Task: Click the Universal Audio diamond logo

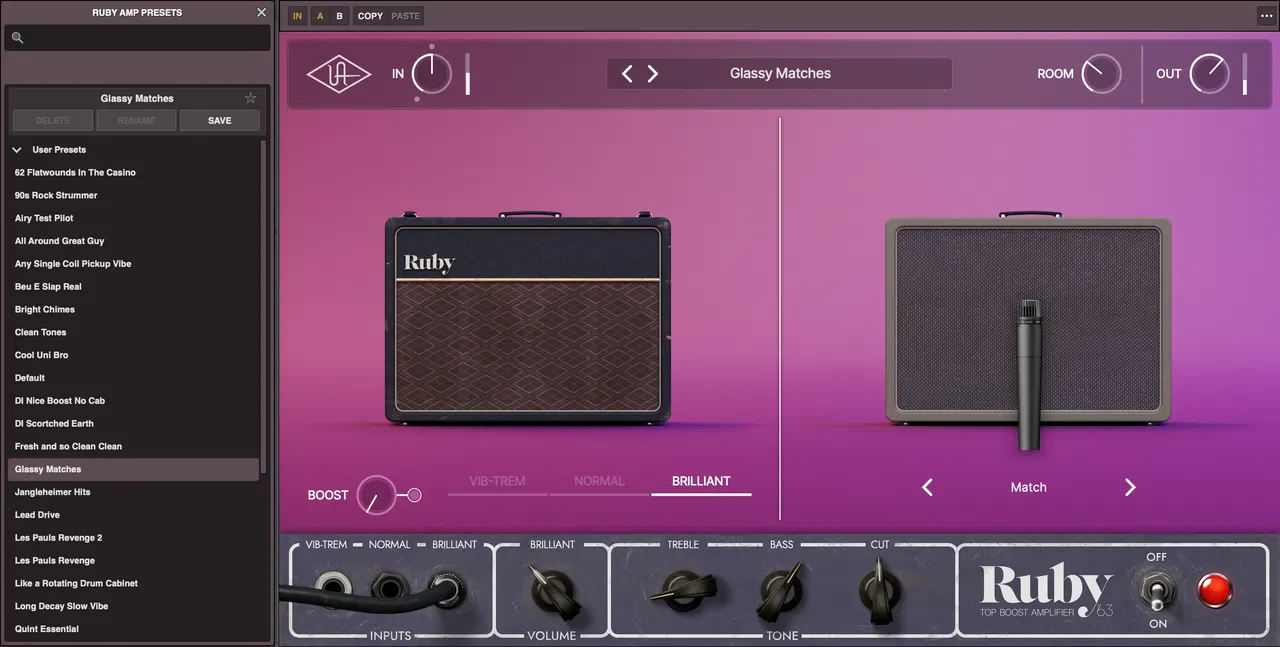Action: point(339,73)
